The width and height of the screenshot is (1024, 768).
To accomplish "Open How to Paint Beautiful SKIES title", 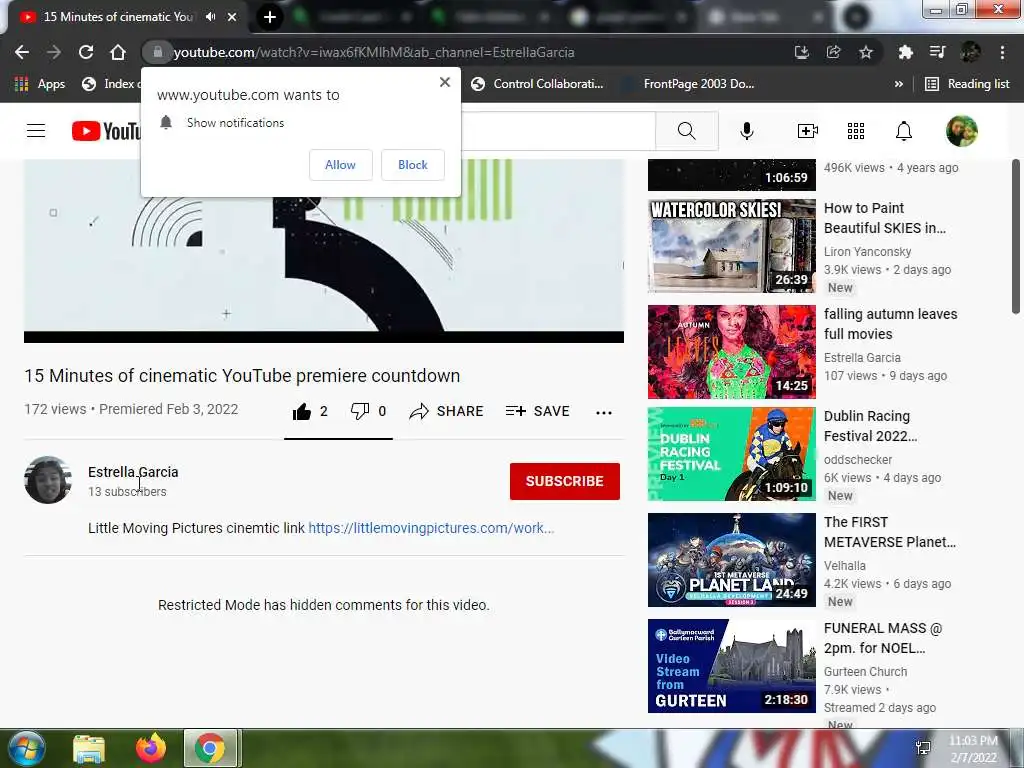I will 885,218.
